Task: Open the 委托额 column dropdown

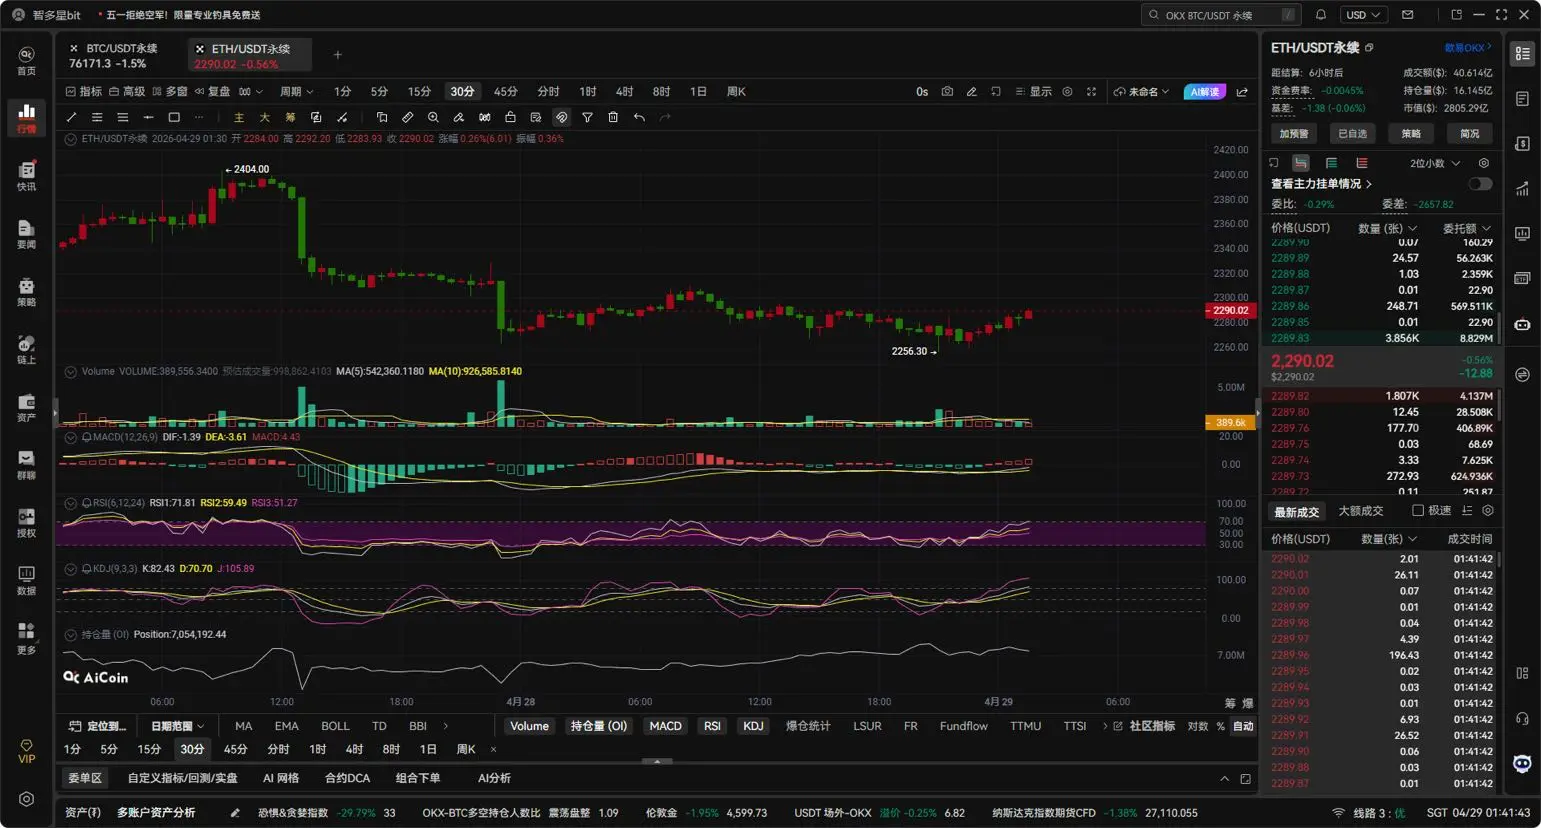Action: 1467,228
